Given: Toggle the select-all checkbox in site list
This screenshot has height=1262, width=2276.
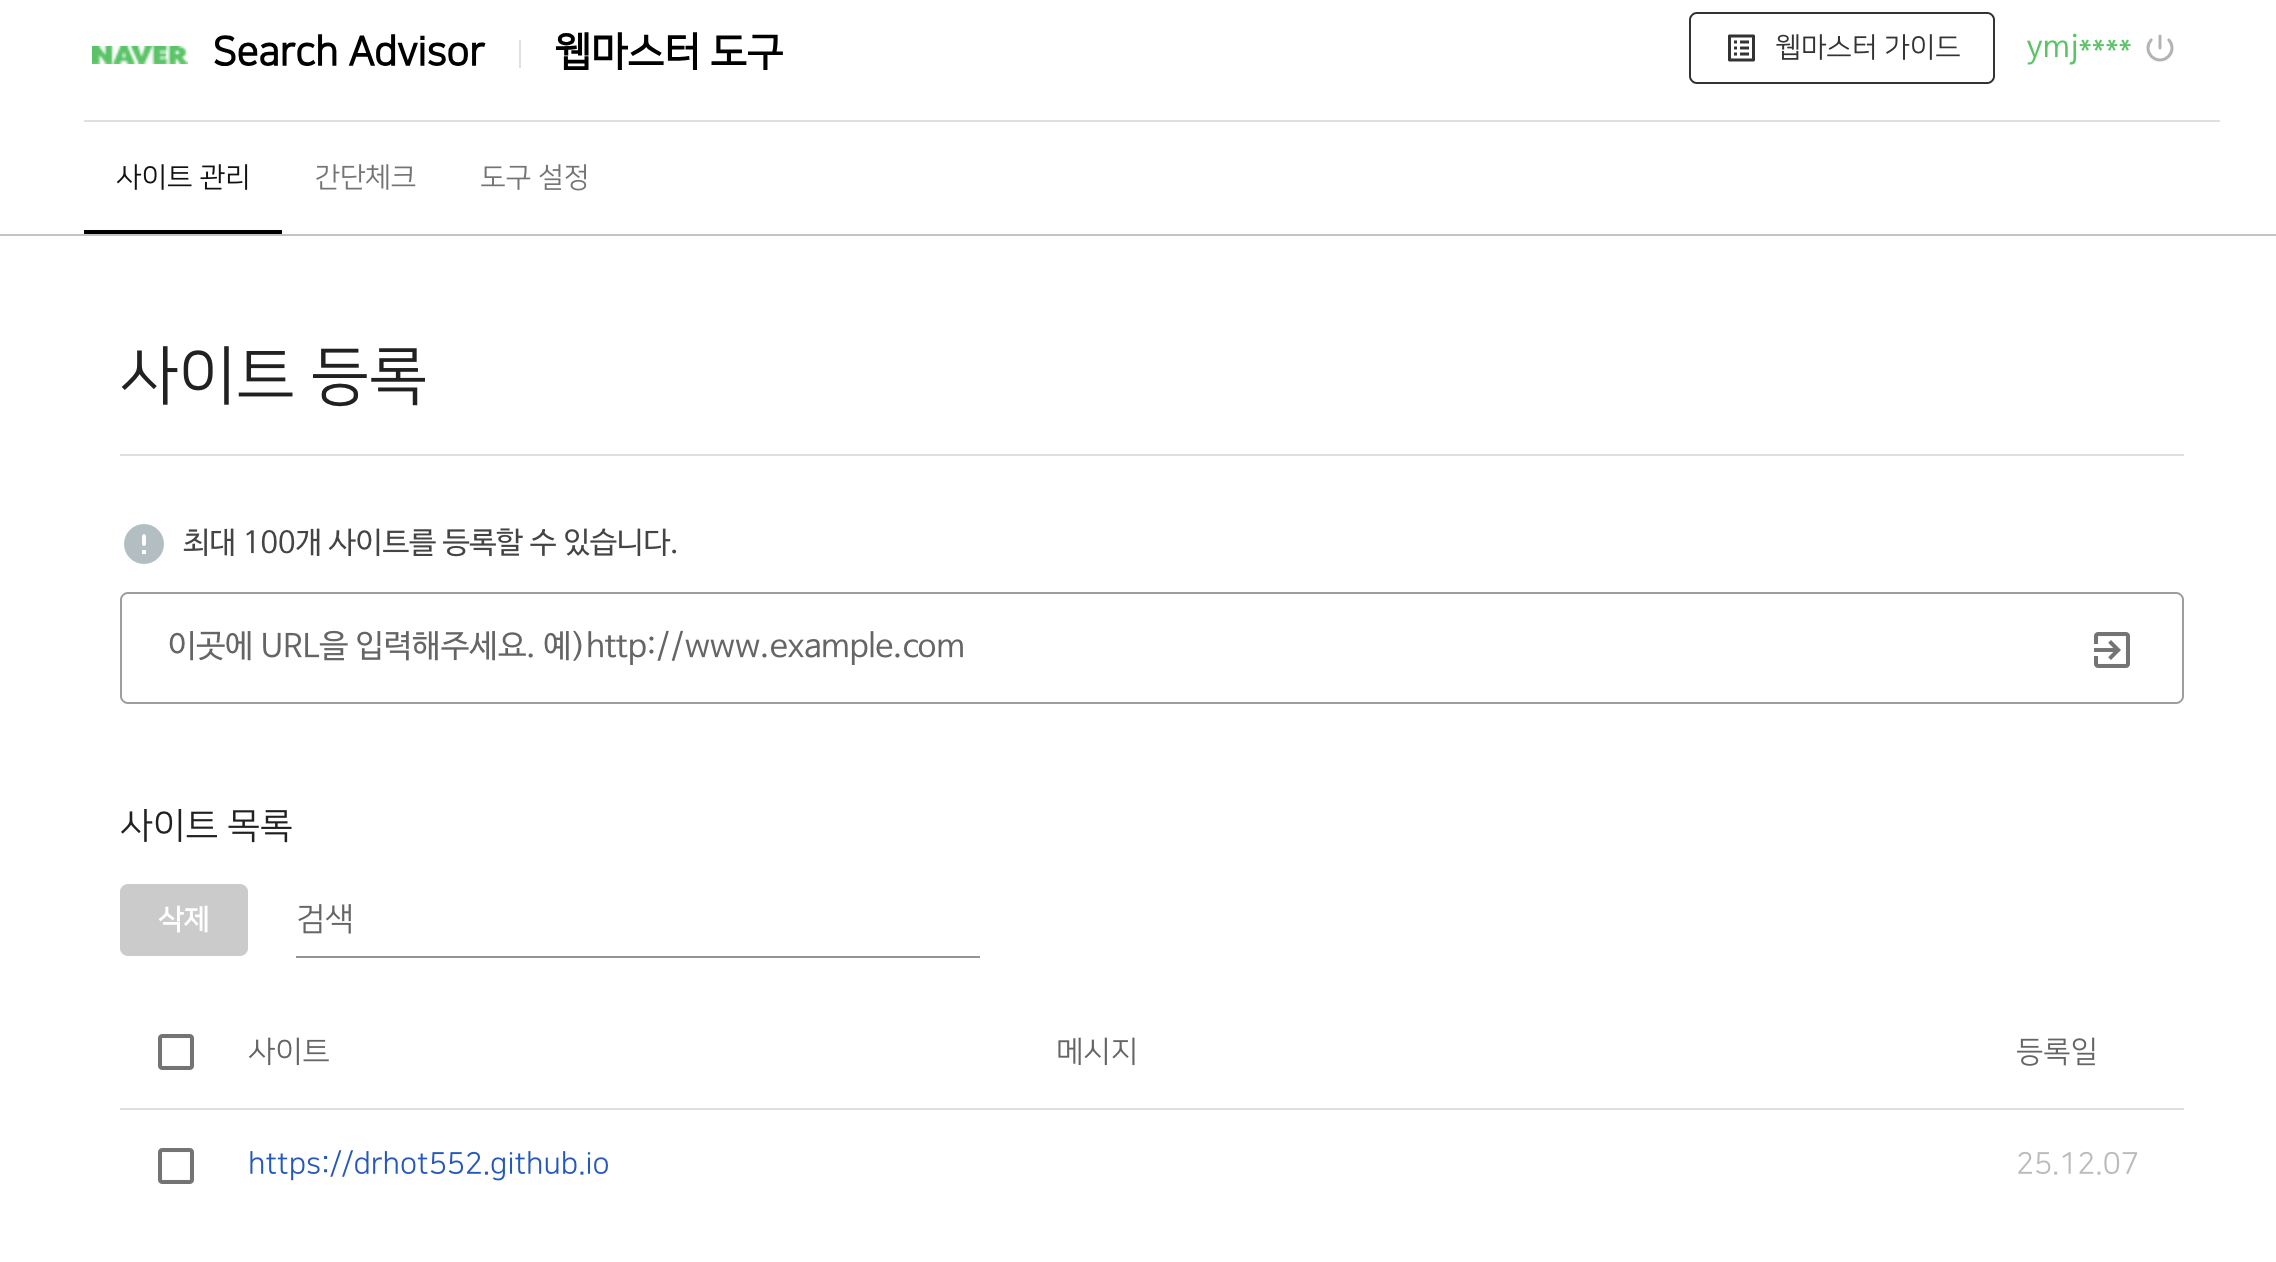Looking at the screenshot, I should click(x=175, y=1052).
